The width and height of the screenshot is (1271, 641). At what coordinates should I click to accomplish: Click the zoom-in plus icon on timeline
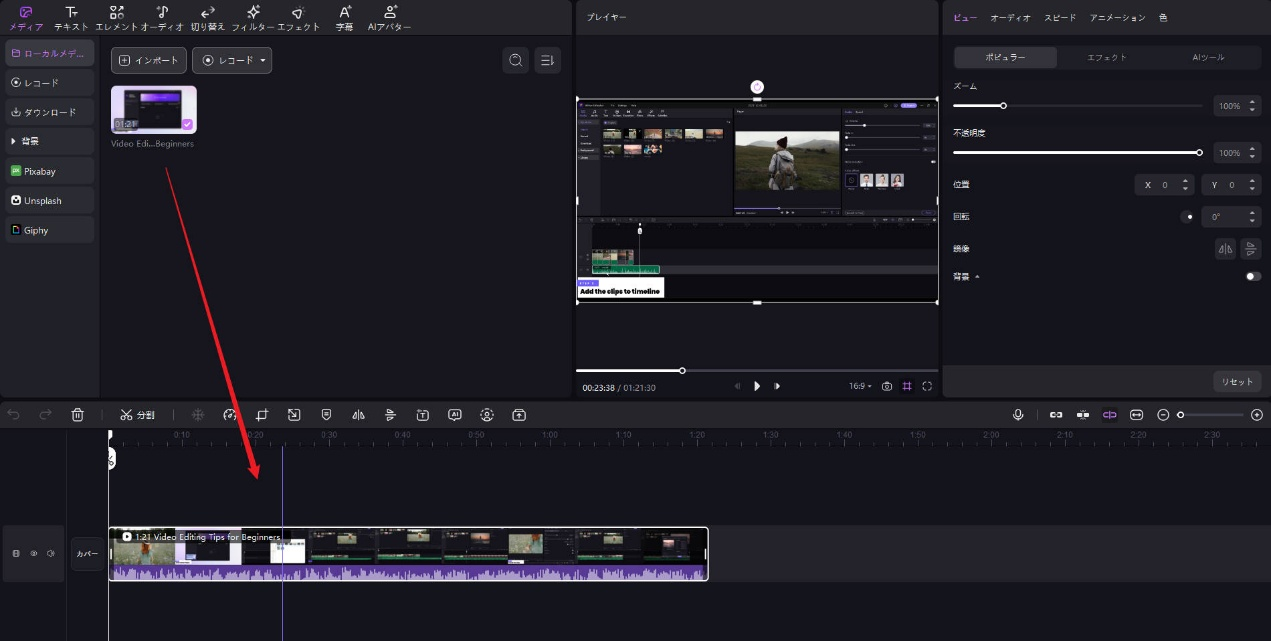(1257, 415)
